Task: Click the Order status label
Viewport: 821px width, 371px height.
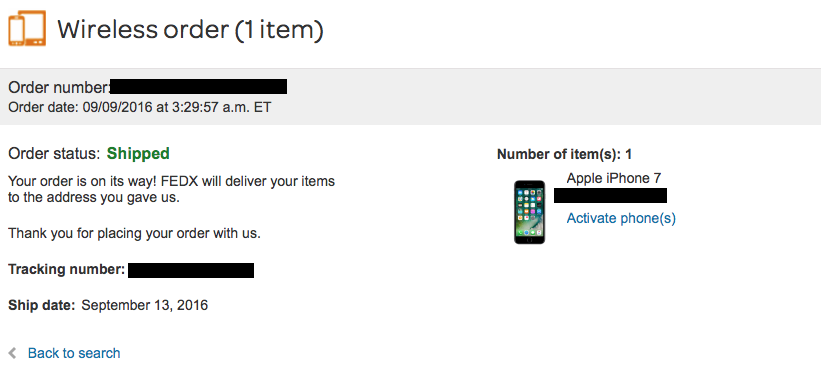Action: [54, 153]
